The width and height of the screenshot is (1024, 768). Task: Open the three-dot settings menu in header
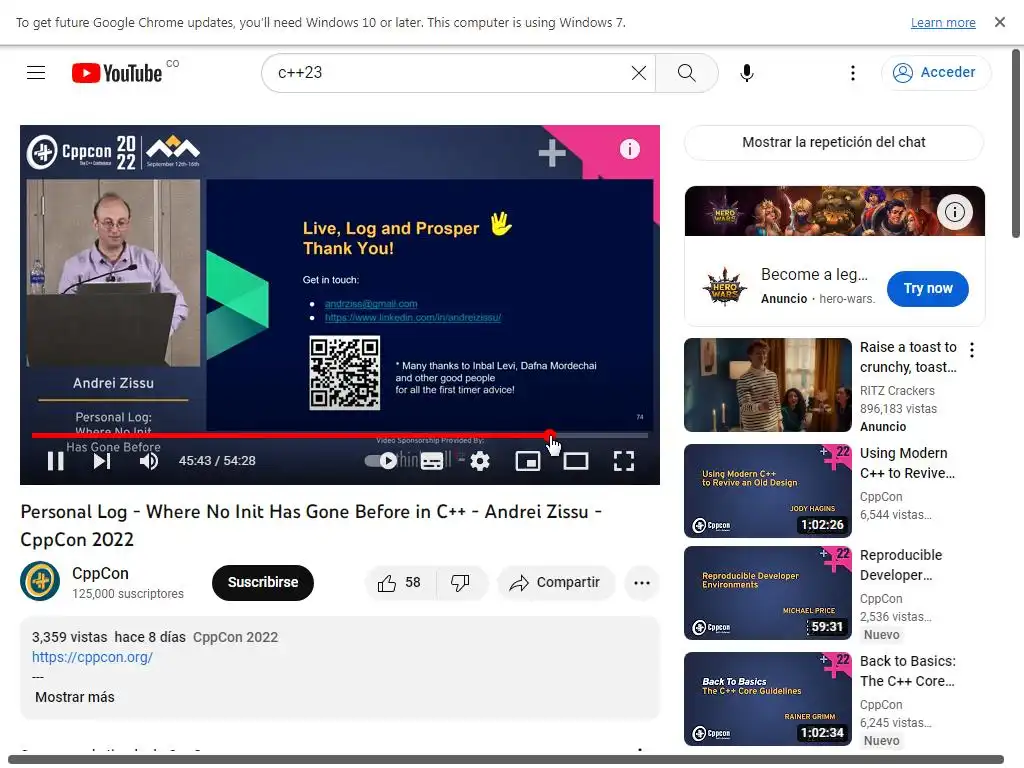(x=852, y=72)
